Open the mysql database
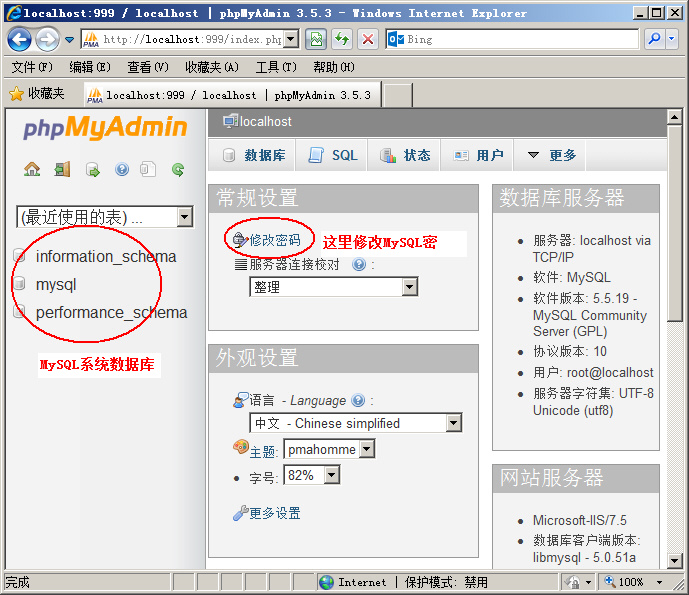This screenshot has height=595, width=689. (56, 284)
